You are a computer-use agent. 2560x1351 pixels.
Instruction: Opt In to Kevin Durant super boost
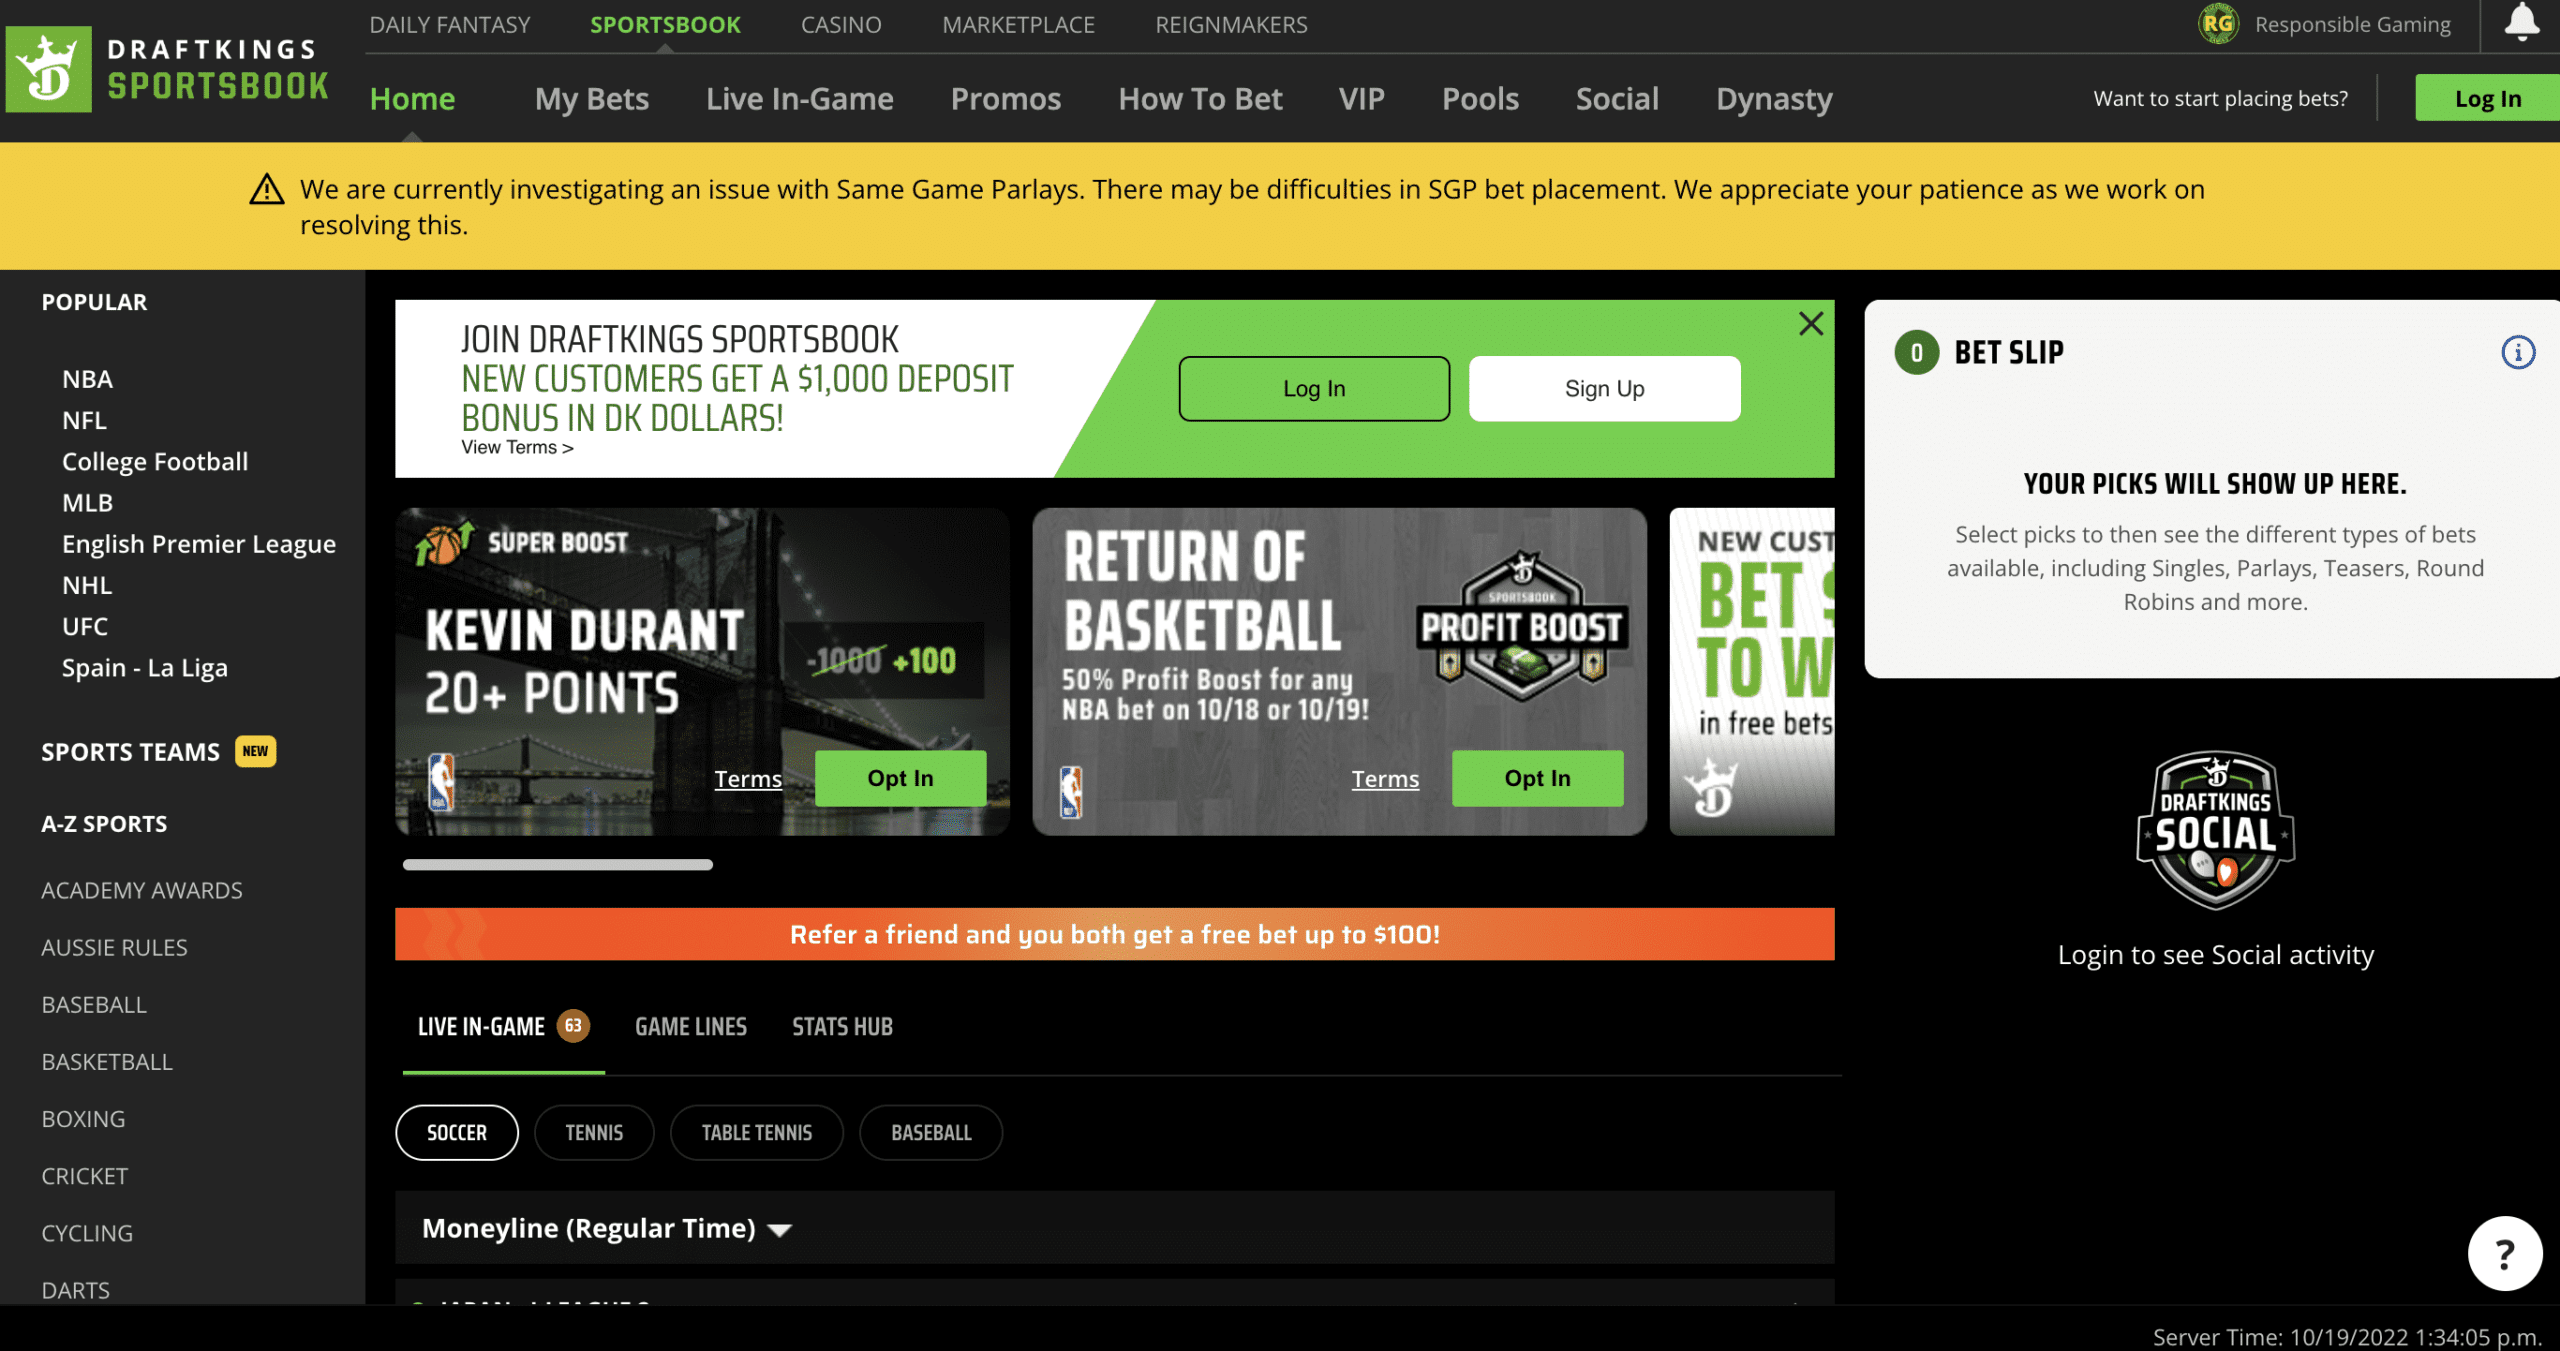[900, 778]
